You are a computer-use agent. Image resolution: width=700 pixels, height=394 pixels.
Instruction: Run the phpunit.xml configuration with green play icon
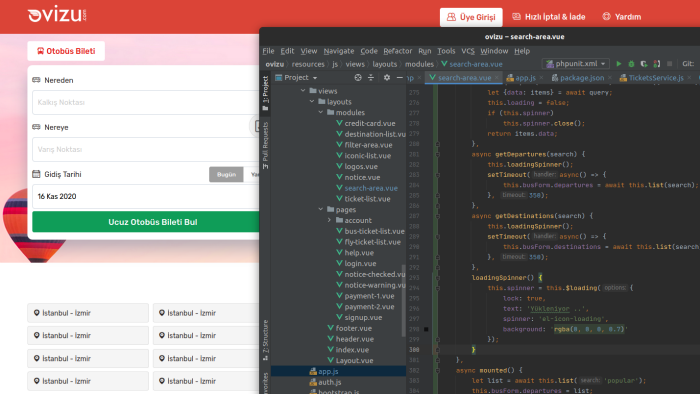(x=619, y=64)
